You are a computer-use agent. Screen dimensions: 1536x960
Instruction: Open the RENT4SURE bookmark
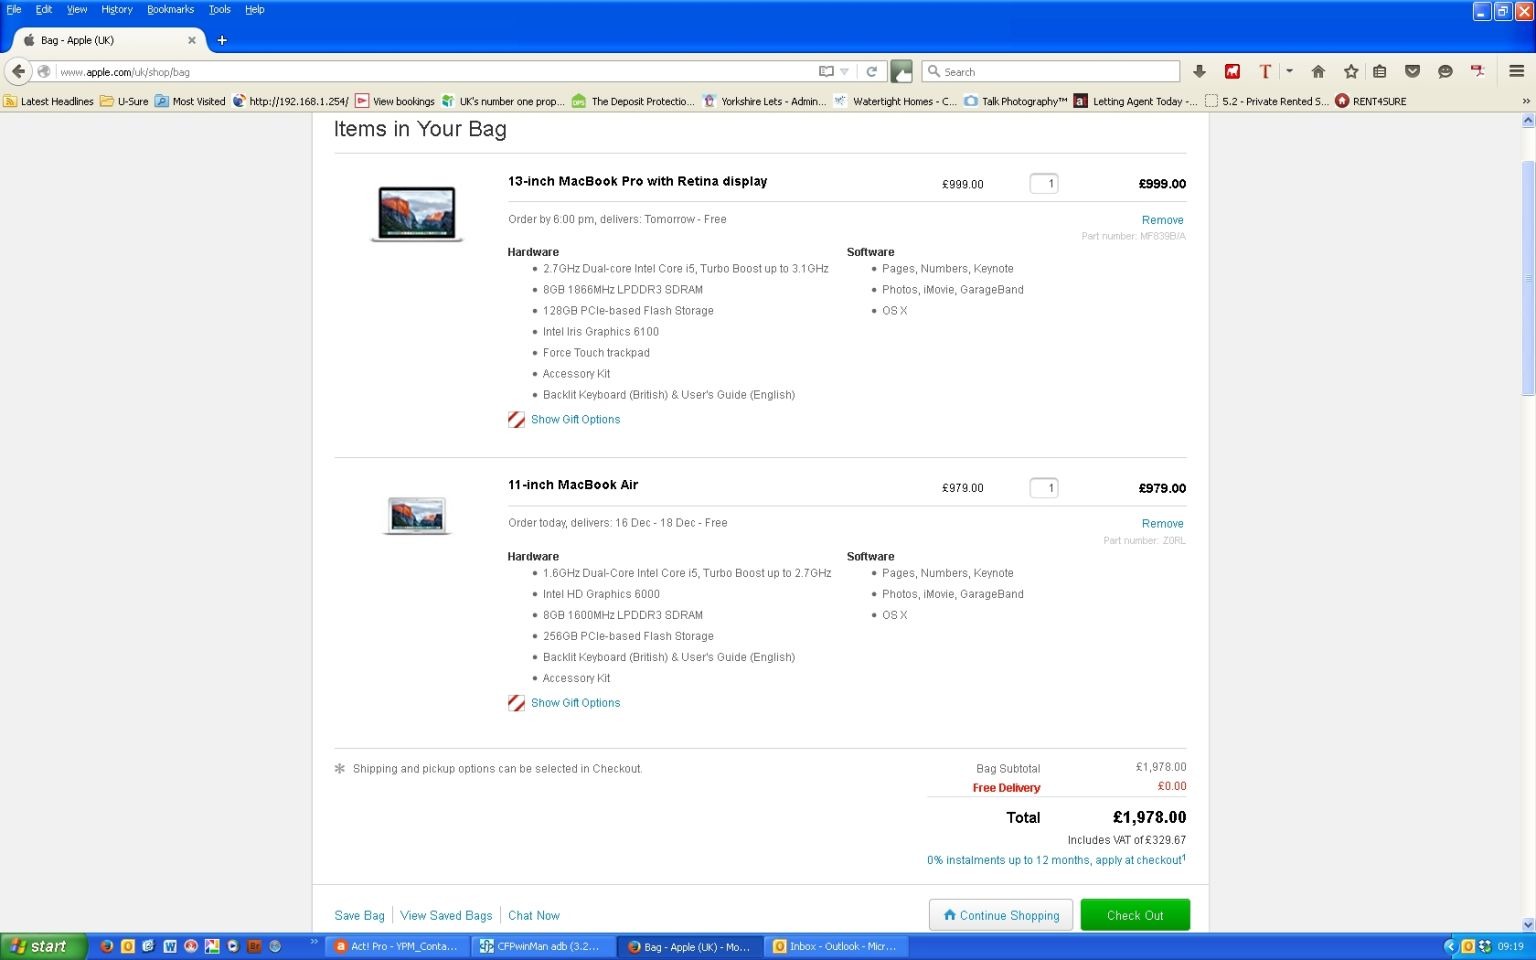(1371, 101)
